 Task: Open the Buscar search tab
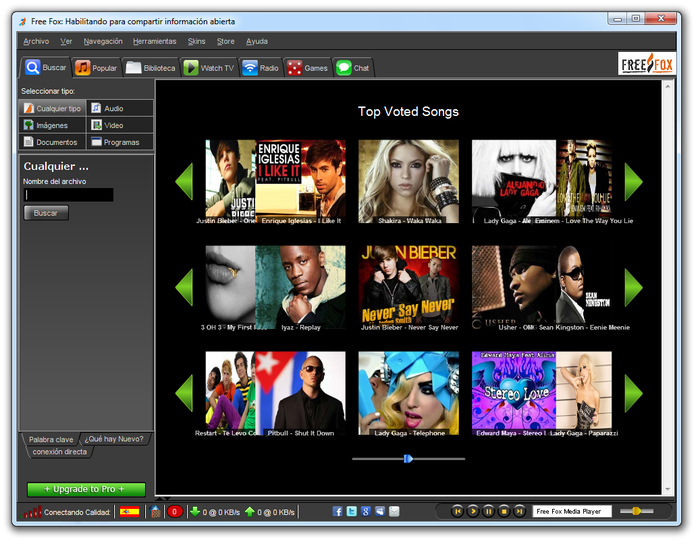click(46, 68)
